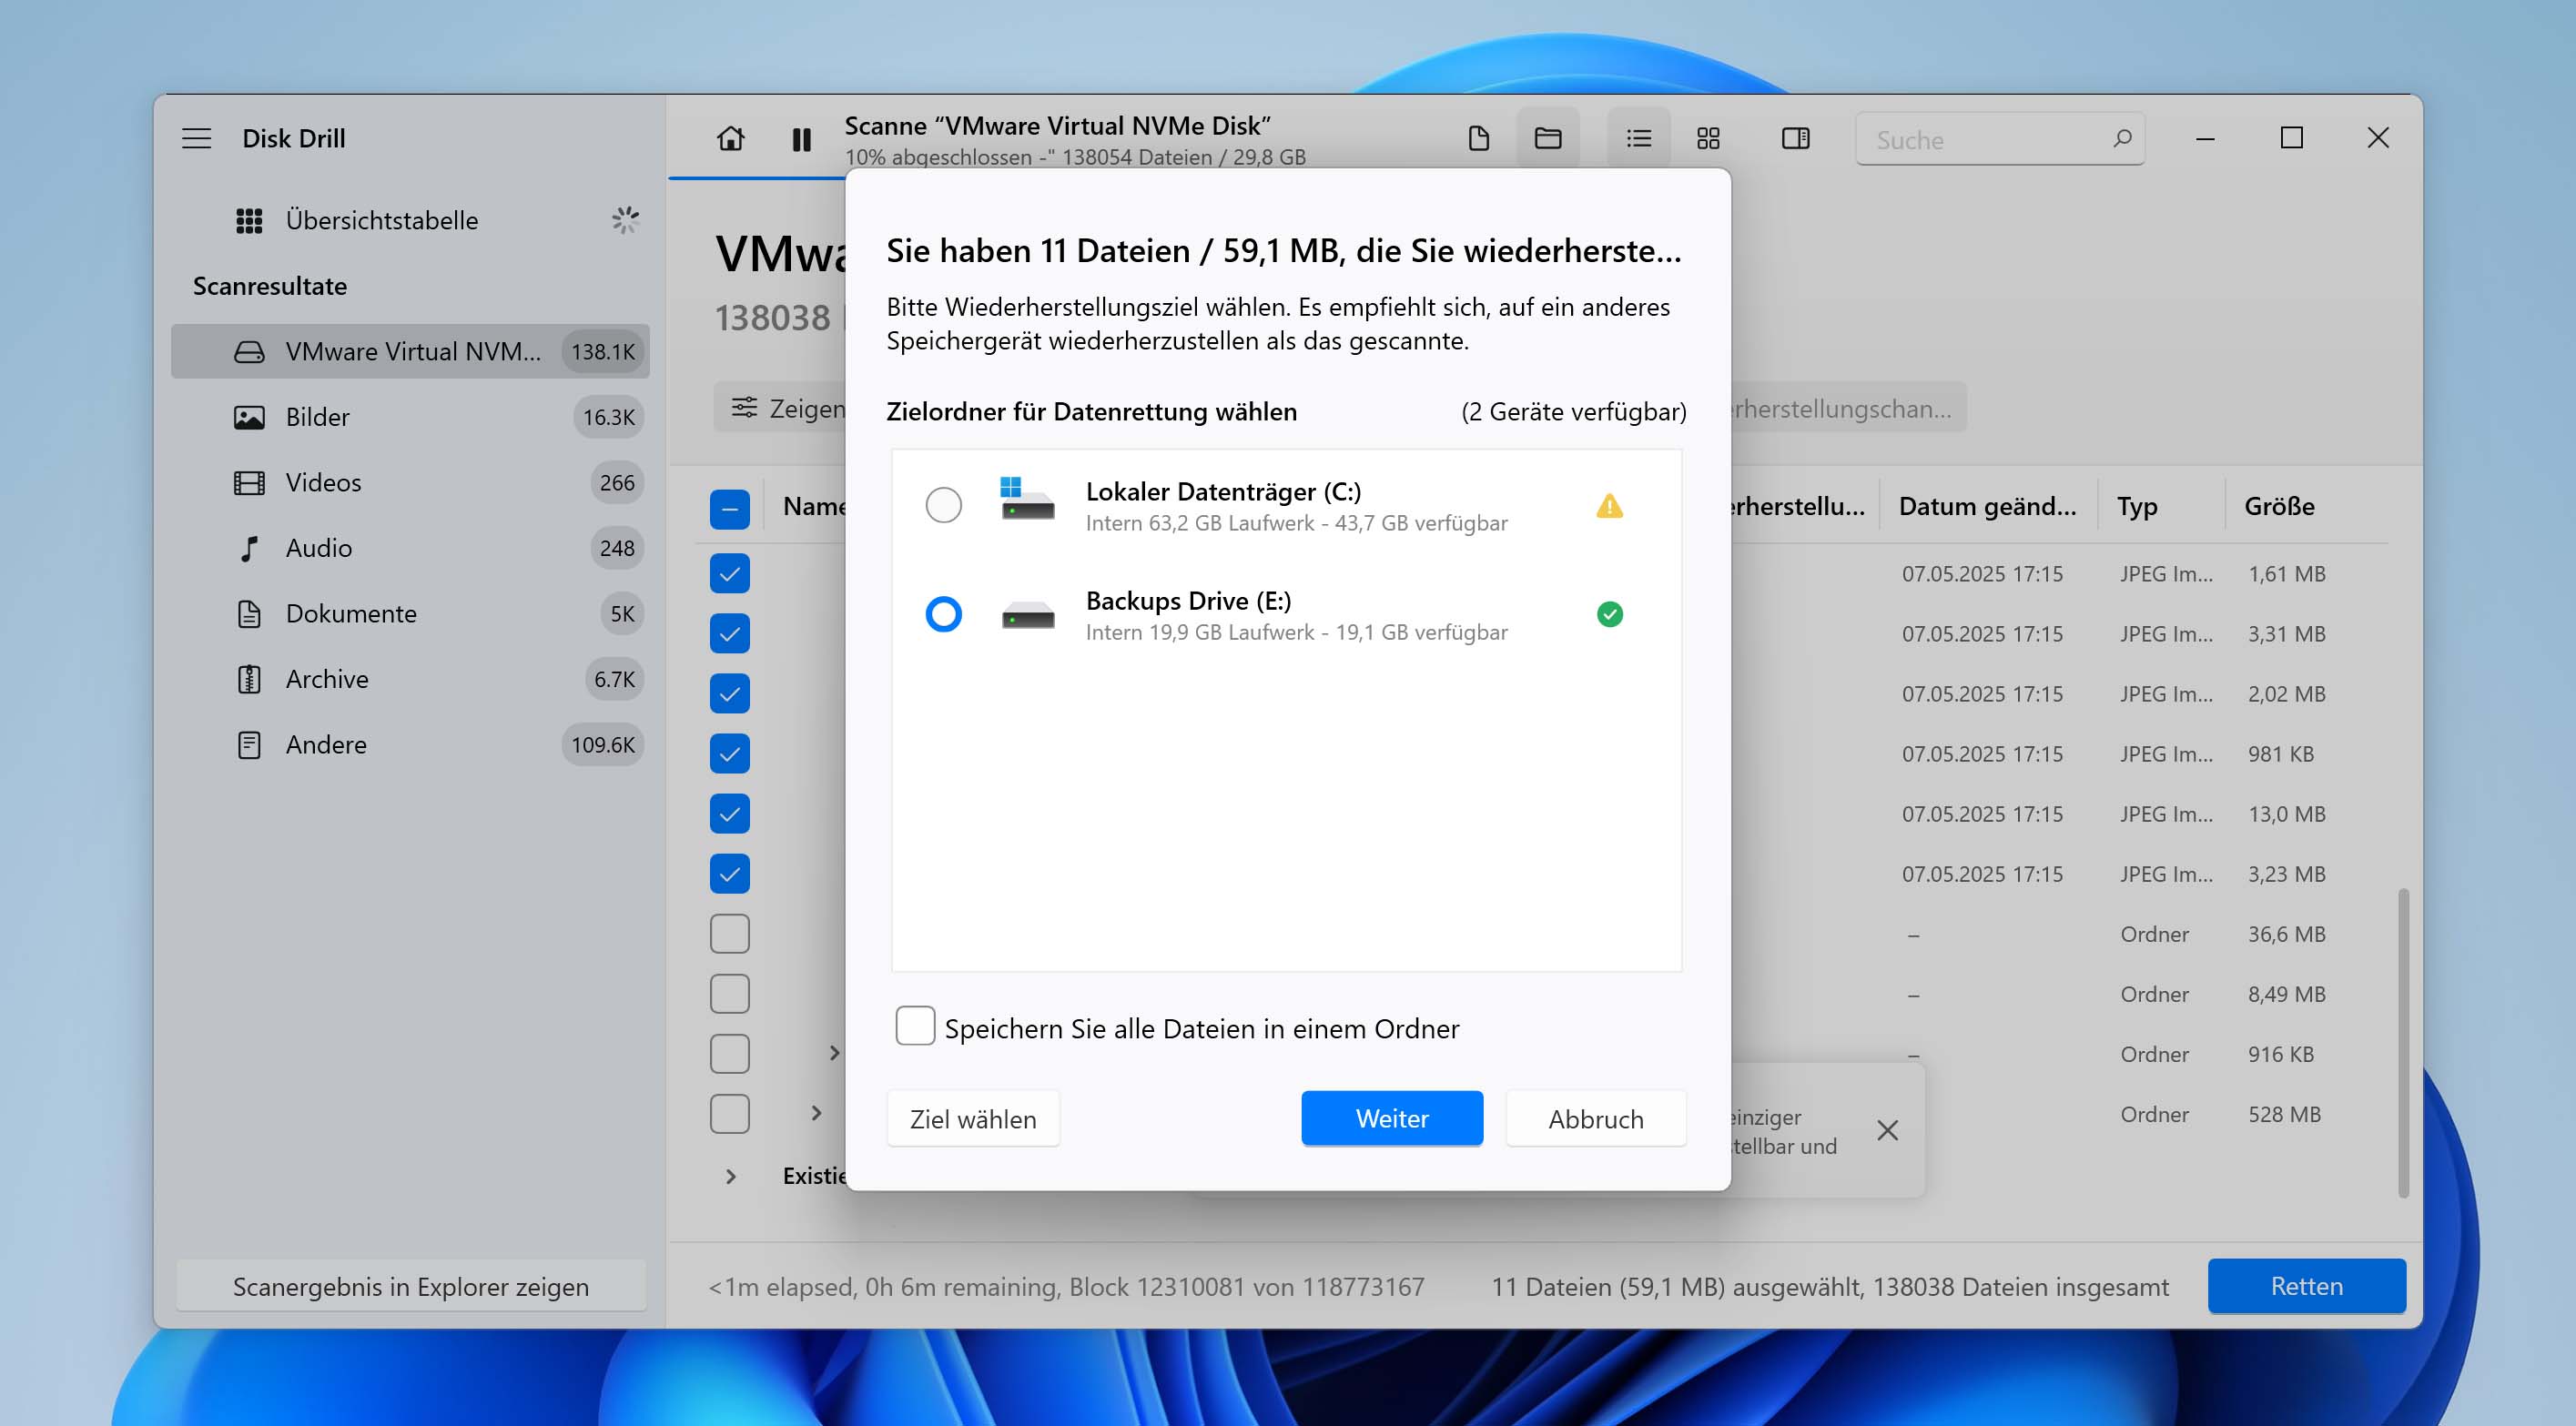Uncheck the 3,31 MB JPEG row checkbox
2576x1426 pixels.
point(730,633)
